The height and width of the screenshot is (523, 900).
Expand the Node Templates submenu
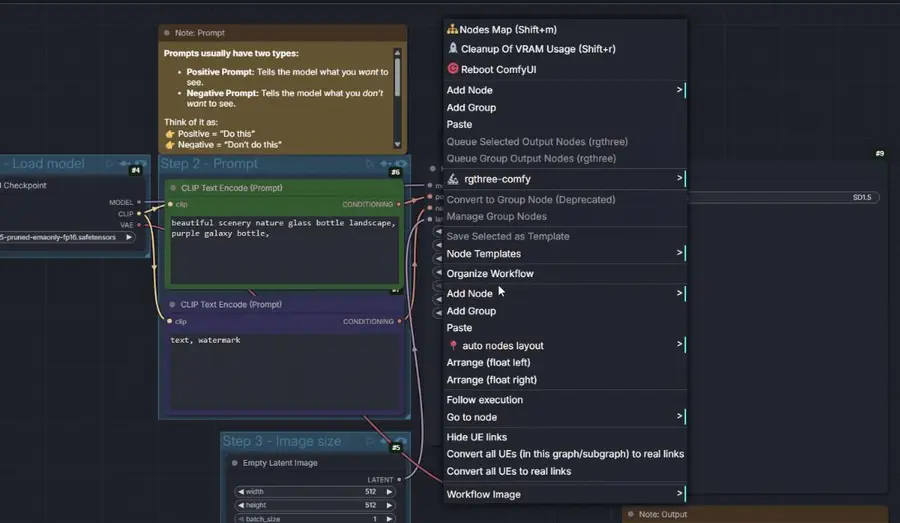[565, 253]
